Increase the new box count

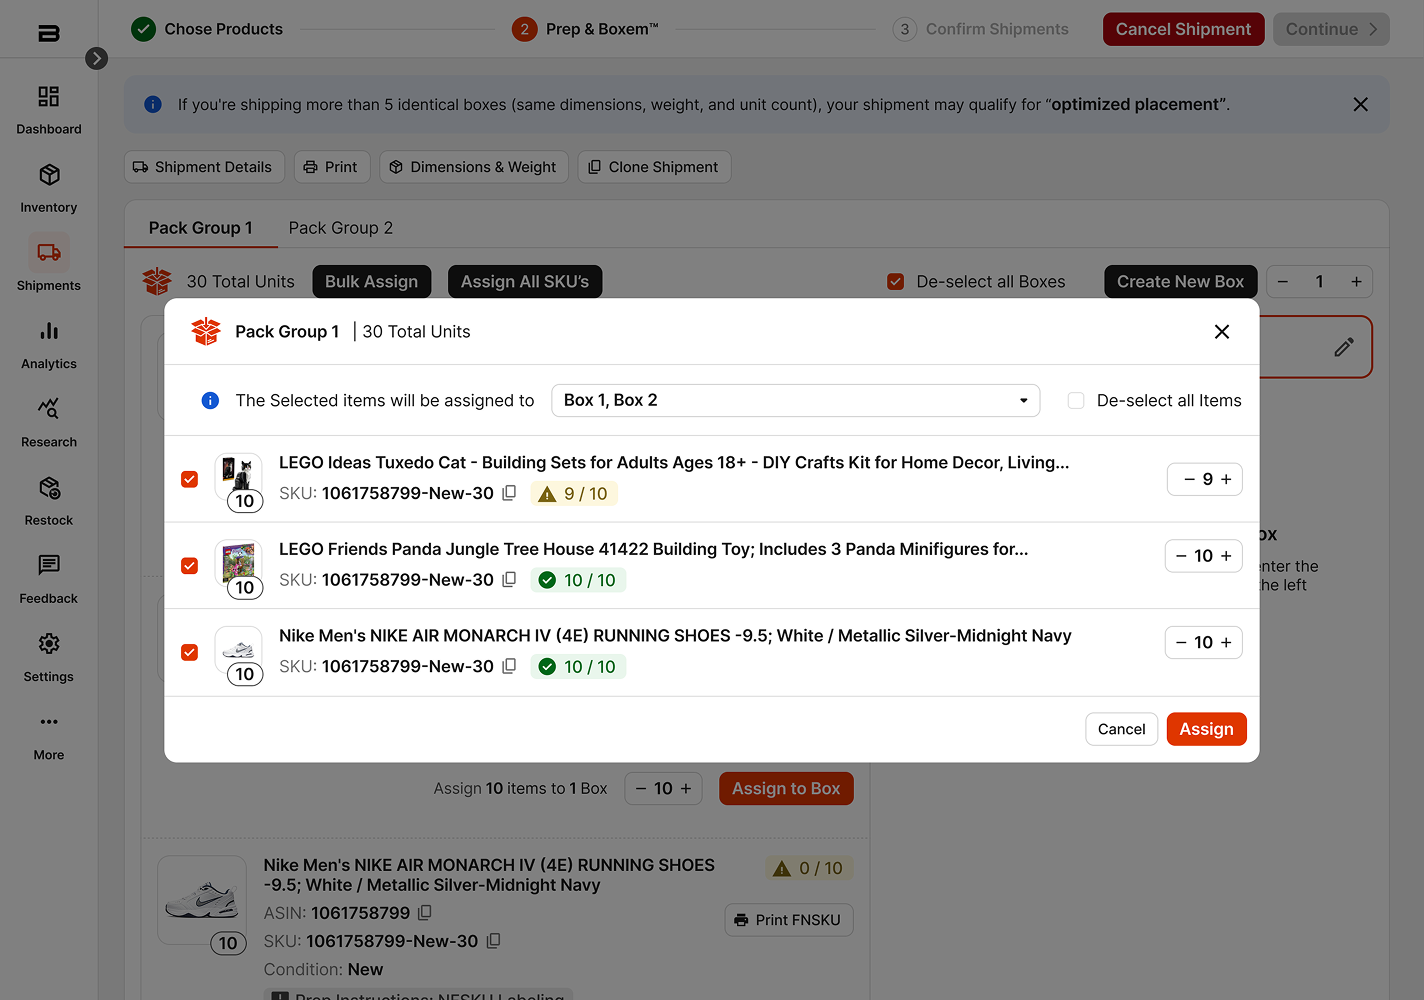(1356, 282)
